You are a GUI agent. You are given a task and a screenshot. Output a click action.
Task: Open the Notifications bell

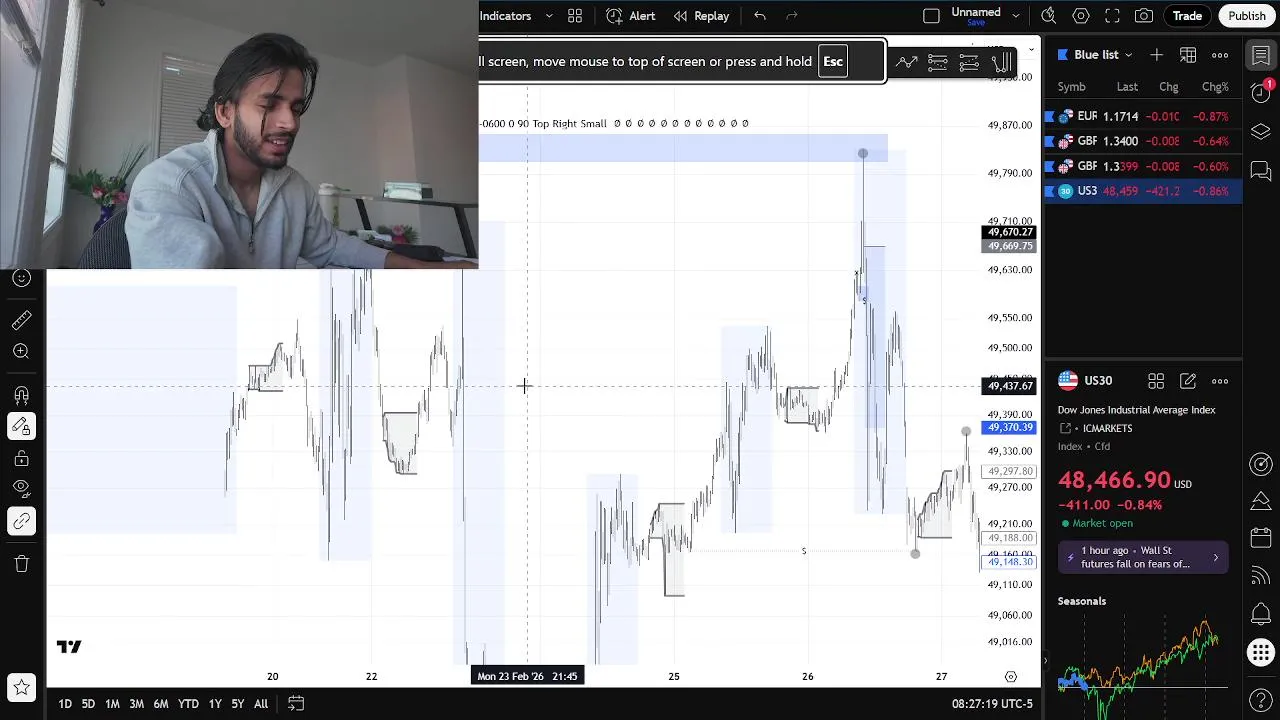click(1261, 614)
